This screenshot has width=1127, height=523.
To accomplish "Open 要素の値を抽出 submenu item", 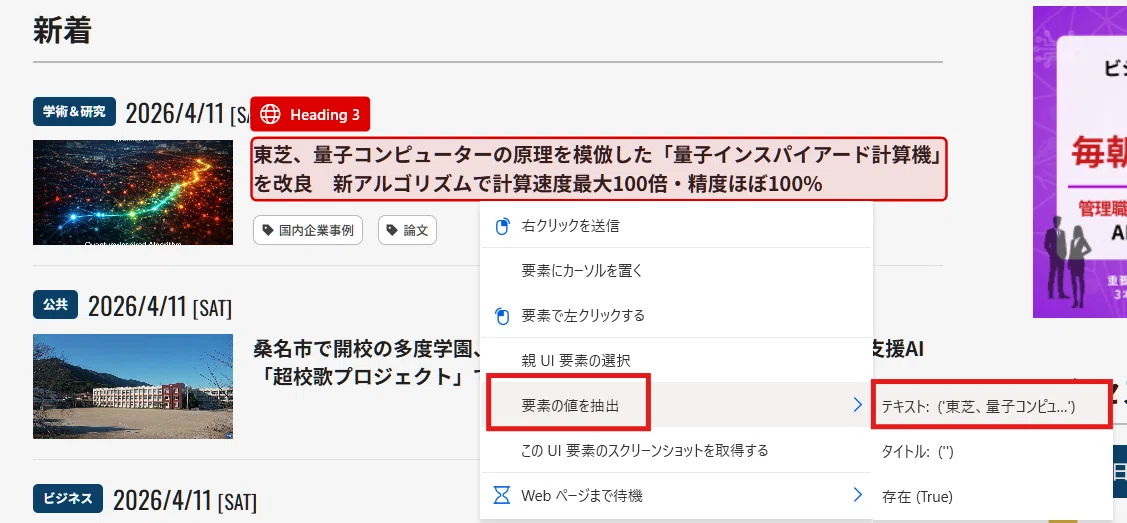I will 676,405.
